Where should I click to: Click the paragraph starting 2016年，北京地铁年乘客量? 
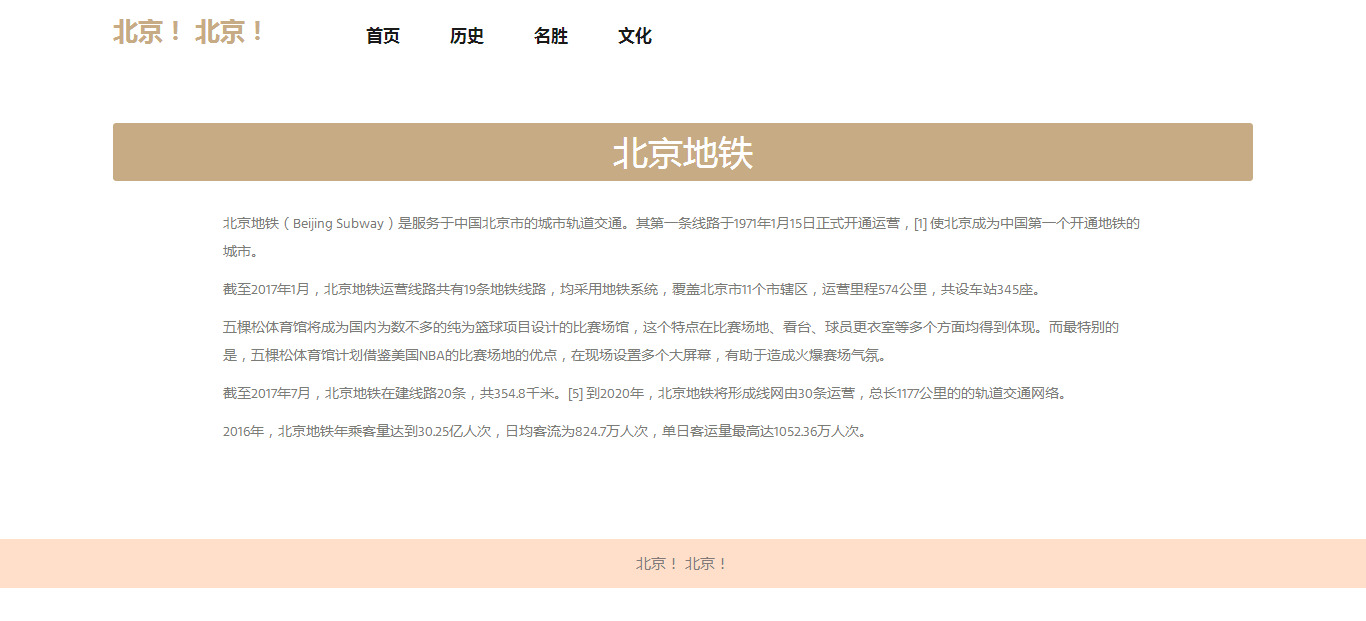tap(546, 432)
